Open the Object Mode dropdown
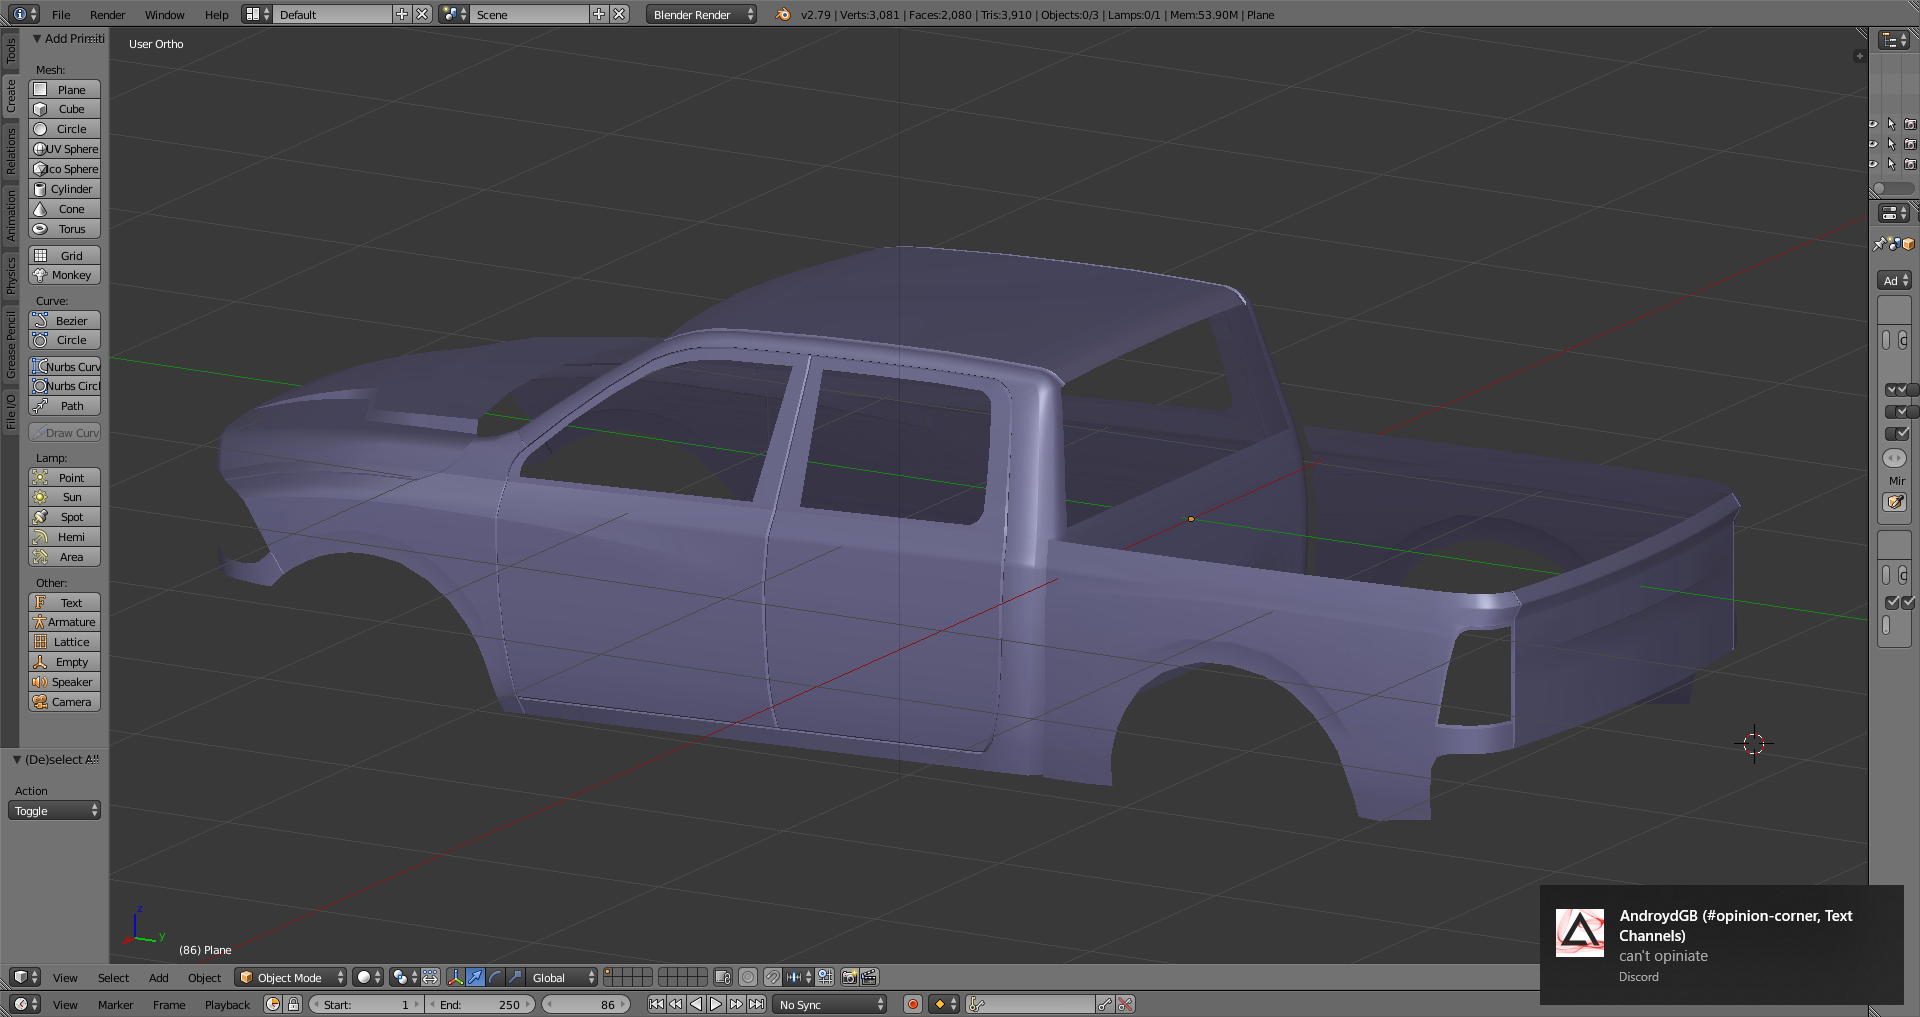The width and height of the screenshot is (1920, 1017). 291,977
